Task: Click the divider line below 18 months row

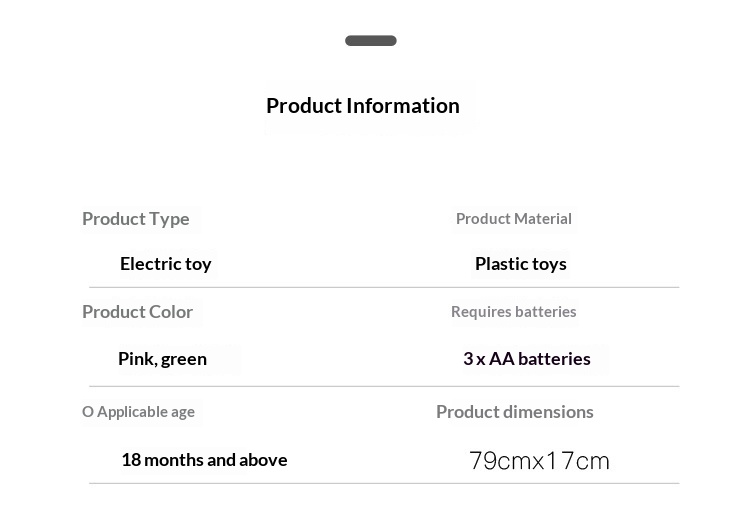Action: pyautogui.click(x=384, y=484)
